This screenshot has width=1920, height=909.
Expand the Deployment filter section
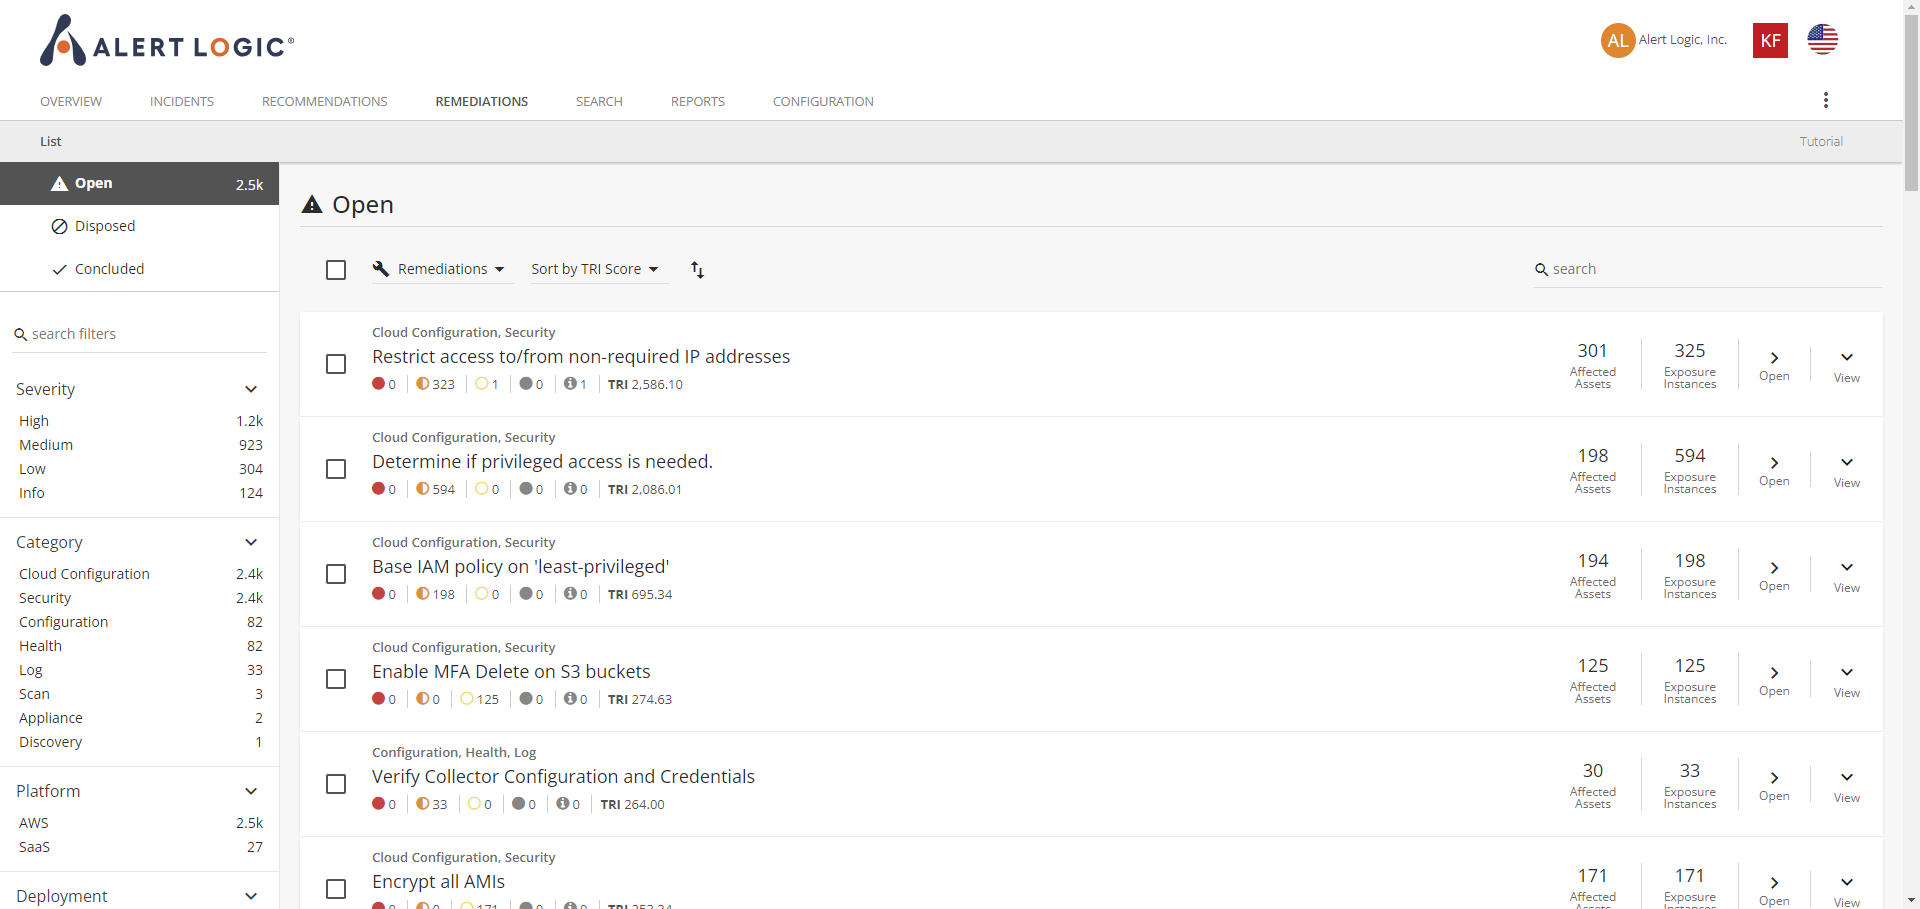coord(250,895)
